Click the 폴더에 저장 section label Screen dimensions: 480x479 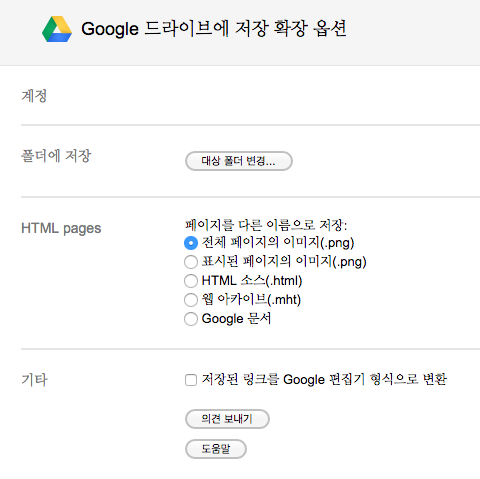pyautogui.click(x=56, y=156)
